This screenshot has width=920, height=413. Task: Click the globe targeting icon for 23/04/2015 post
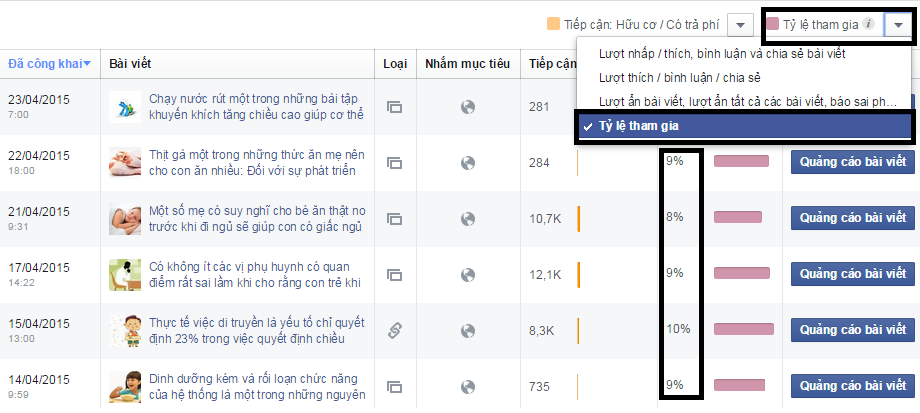click(x=468, y=107)
